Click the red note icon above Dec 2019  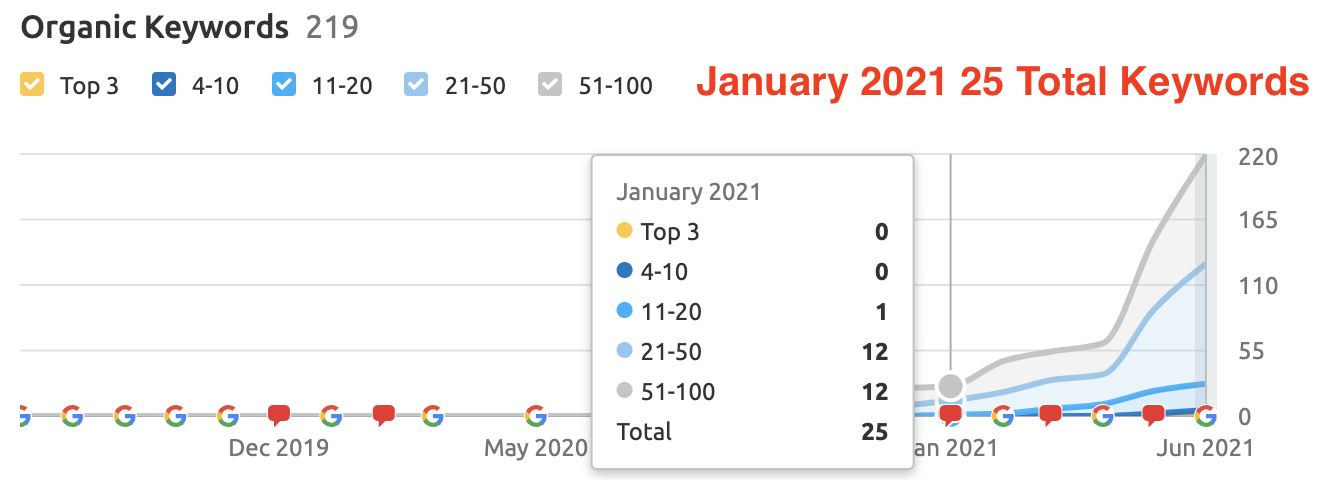(279, 415)
